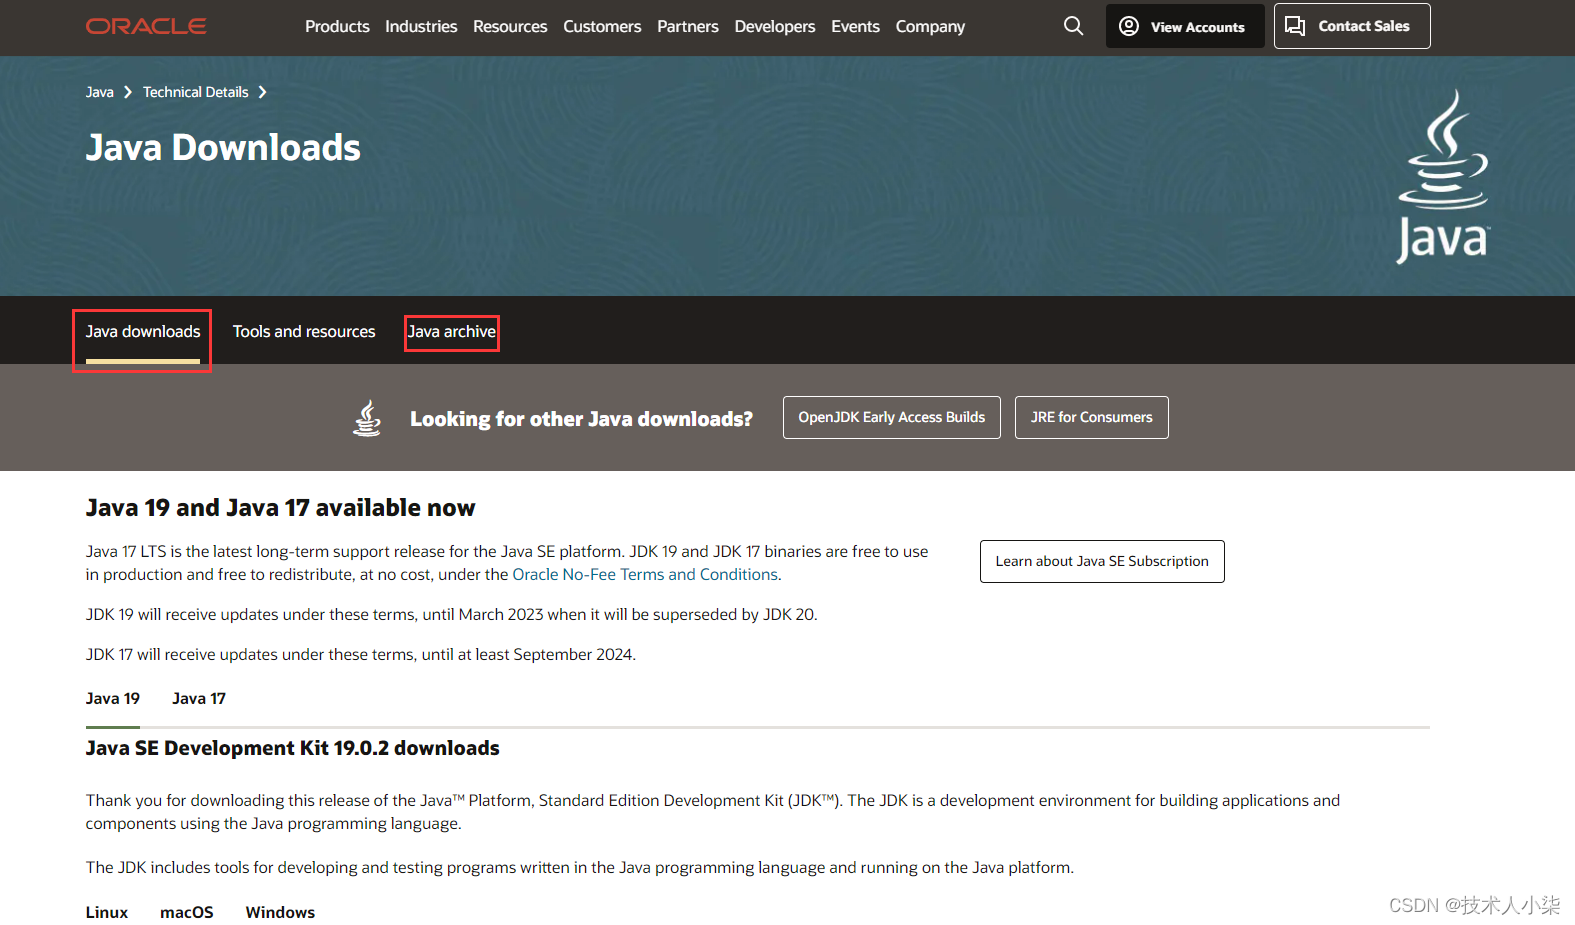Image resolution: width=1575 pixels, height=925 pixels.
Task: Select the Linux platform tab
Action: (x=107, y=912)
